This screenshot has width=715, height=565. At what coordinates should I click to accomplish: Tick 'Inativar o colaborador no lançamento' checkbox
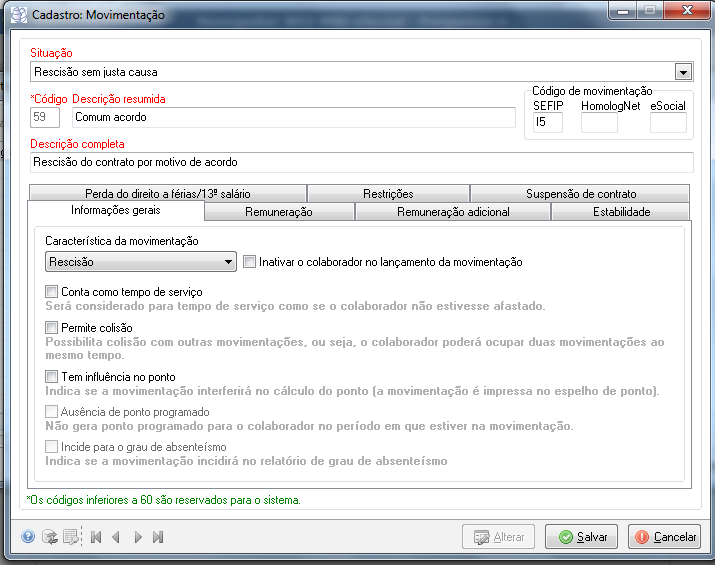[250, 262]
